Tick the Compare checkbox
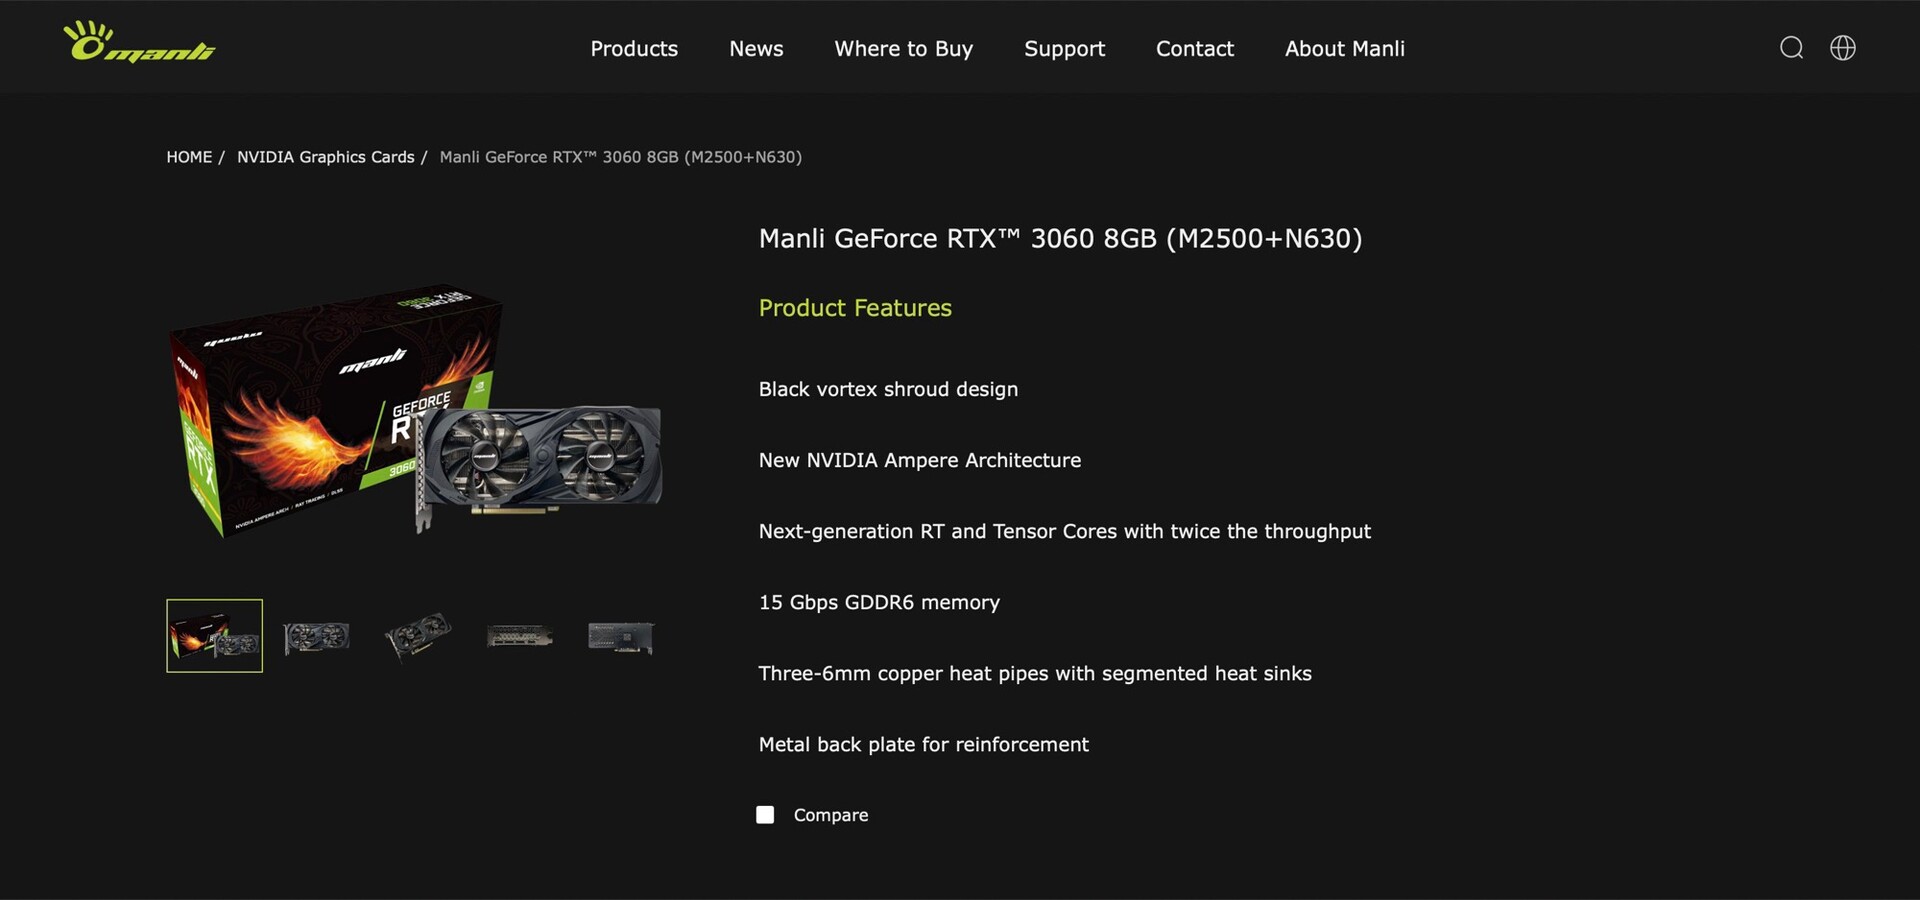The height and width of the screenshot is (900, 1920). pos(765,815)
